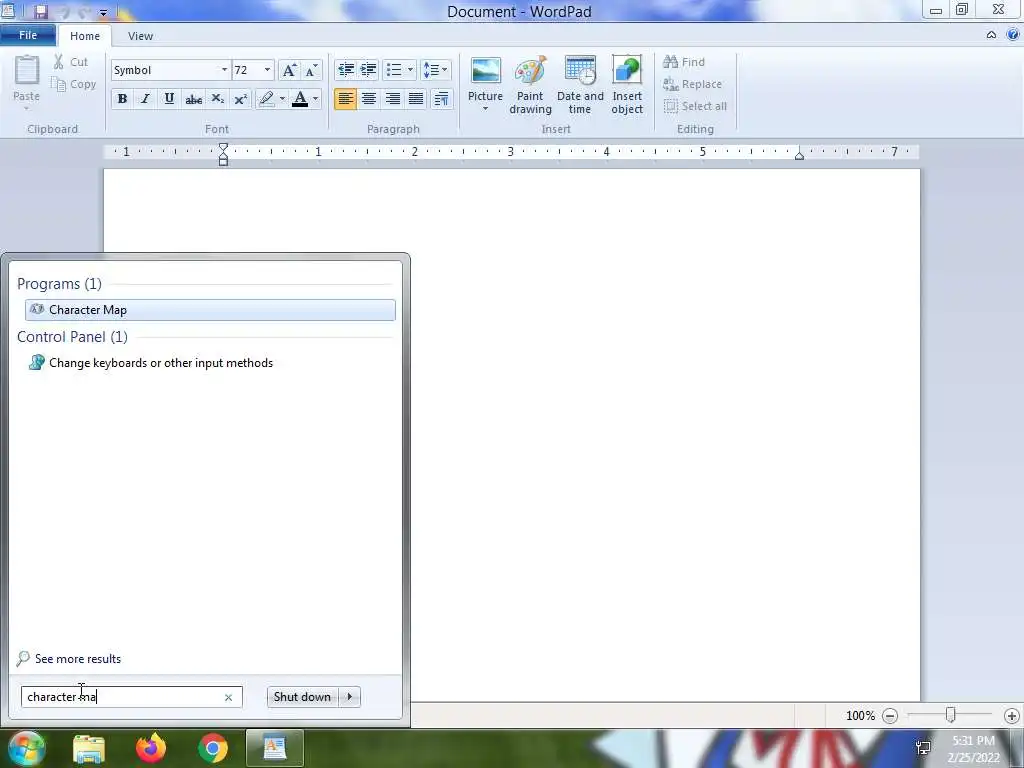This screenshot has height=768, width=1024.
Task: Launch Chrome from the taskbar
Action: 213,748
